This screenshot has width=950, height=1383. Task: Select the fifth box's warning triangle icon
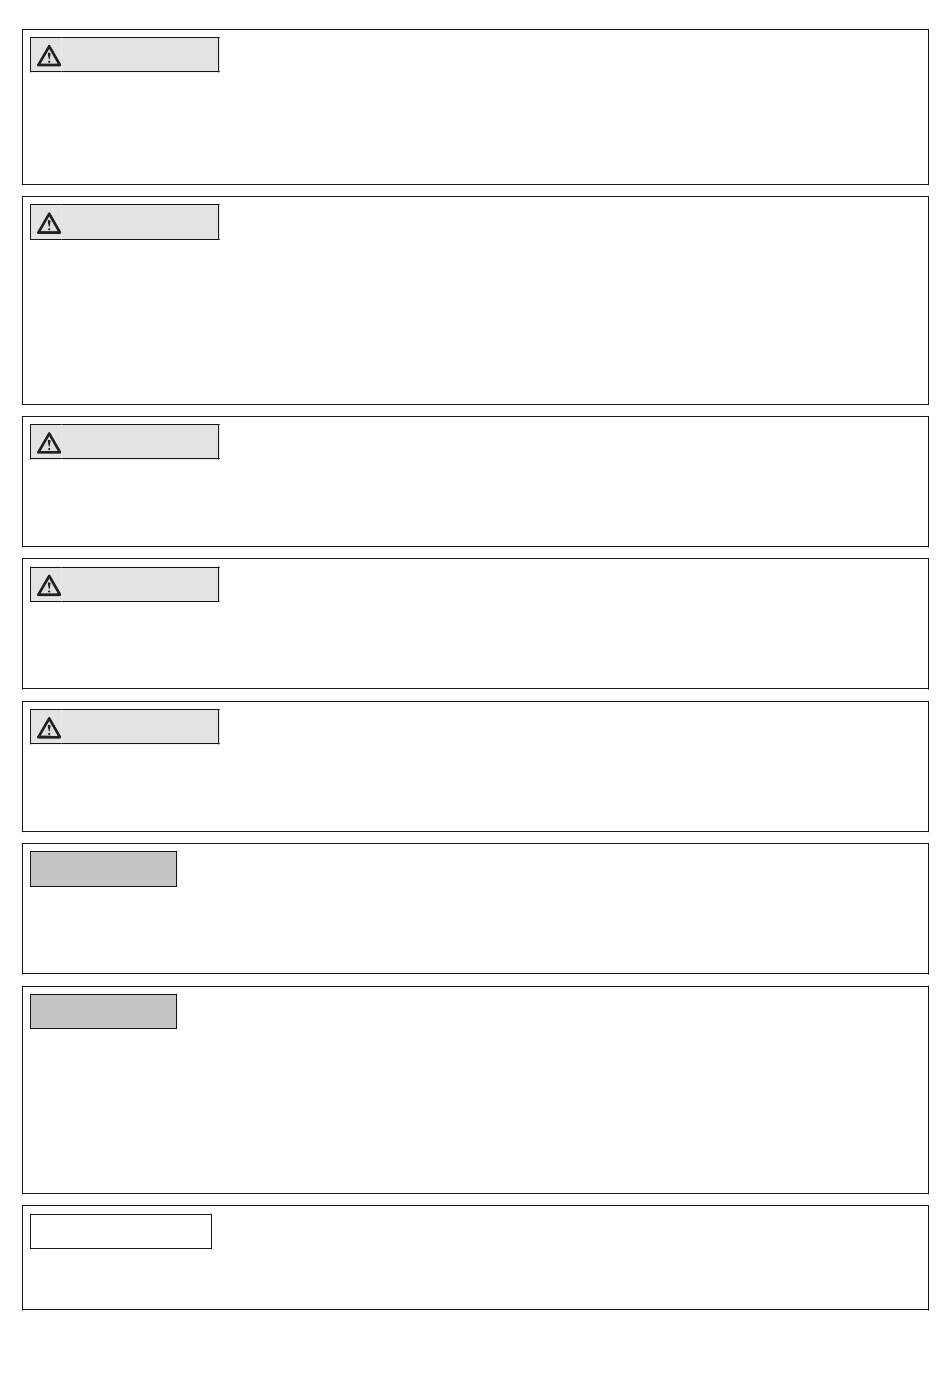point(49,728)
